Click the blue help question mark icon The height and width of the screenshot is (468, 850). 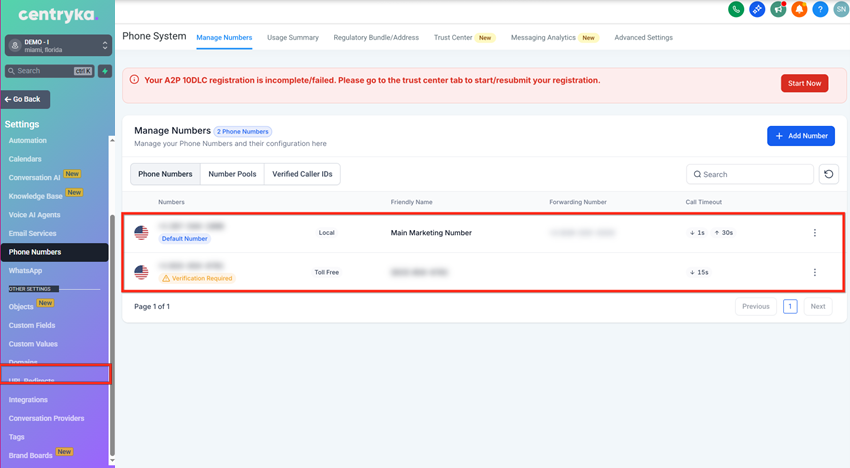820,9
